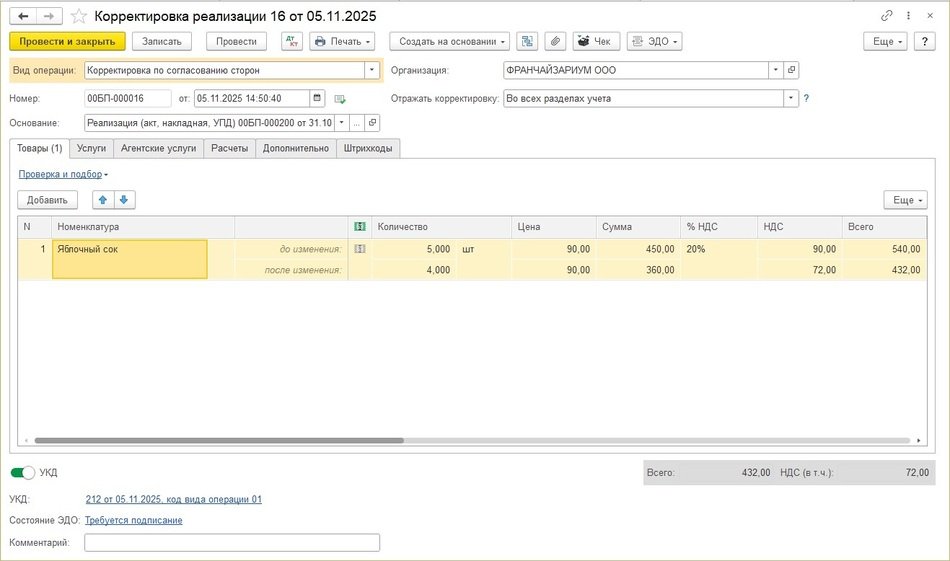Image resolution: width=950 pixels, height=561 pixels.
Task: Toggle the УКД switch
Action: [22, 472]
